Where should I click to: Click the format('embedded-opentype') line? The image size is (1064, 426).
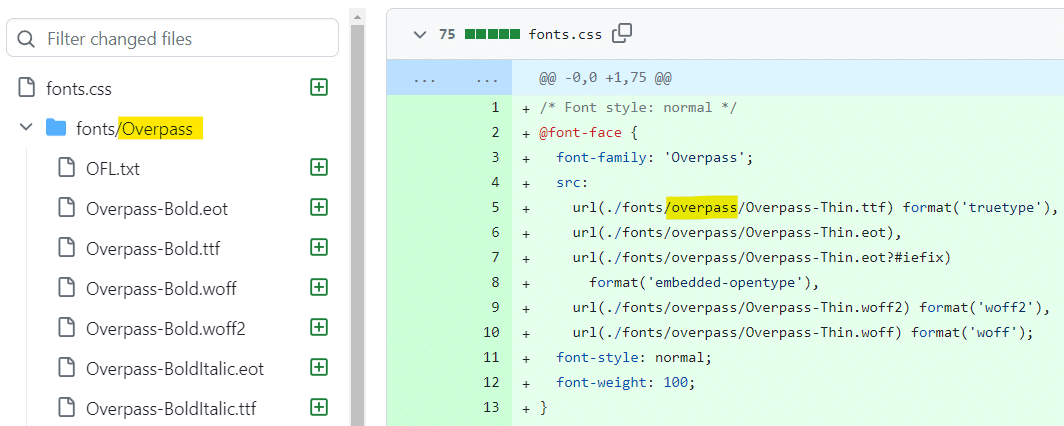704,283
